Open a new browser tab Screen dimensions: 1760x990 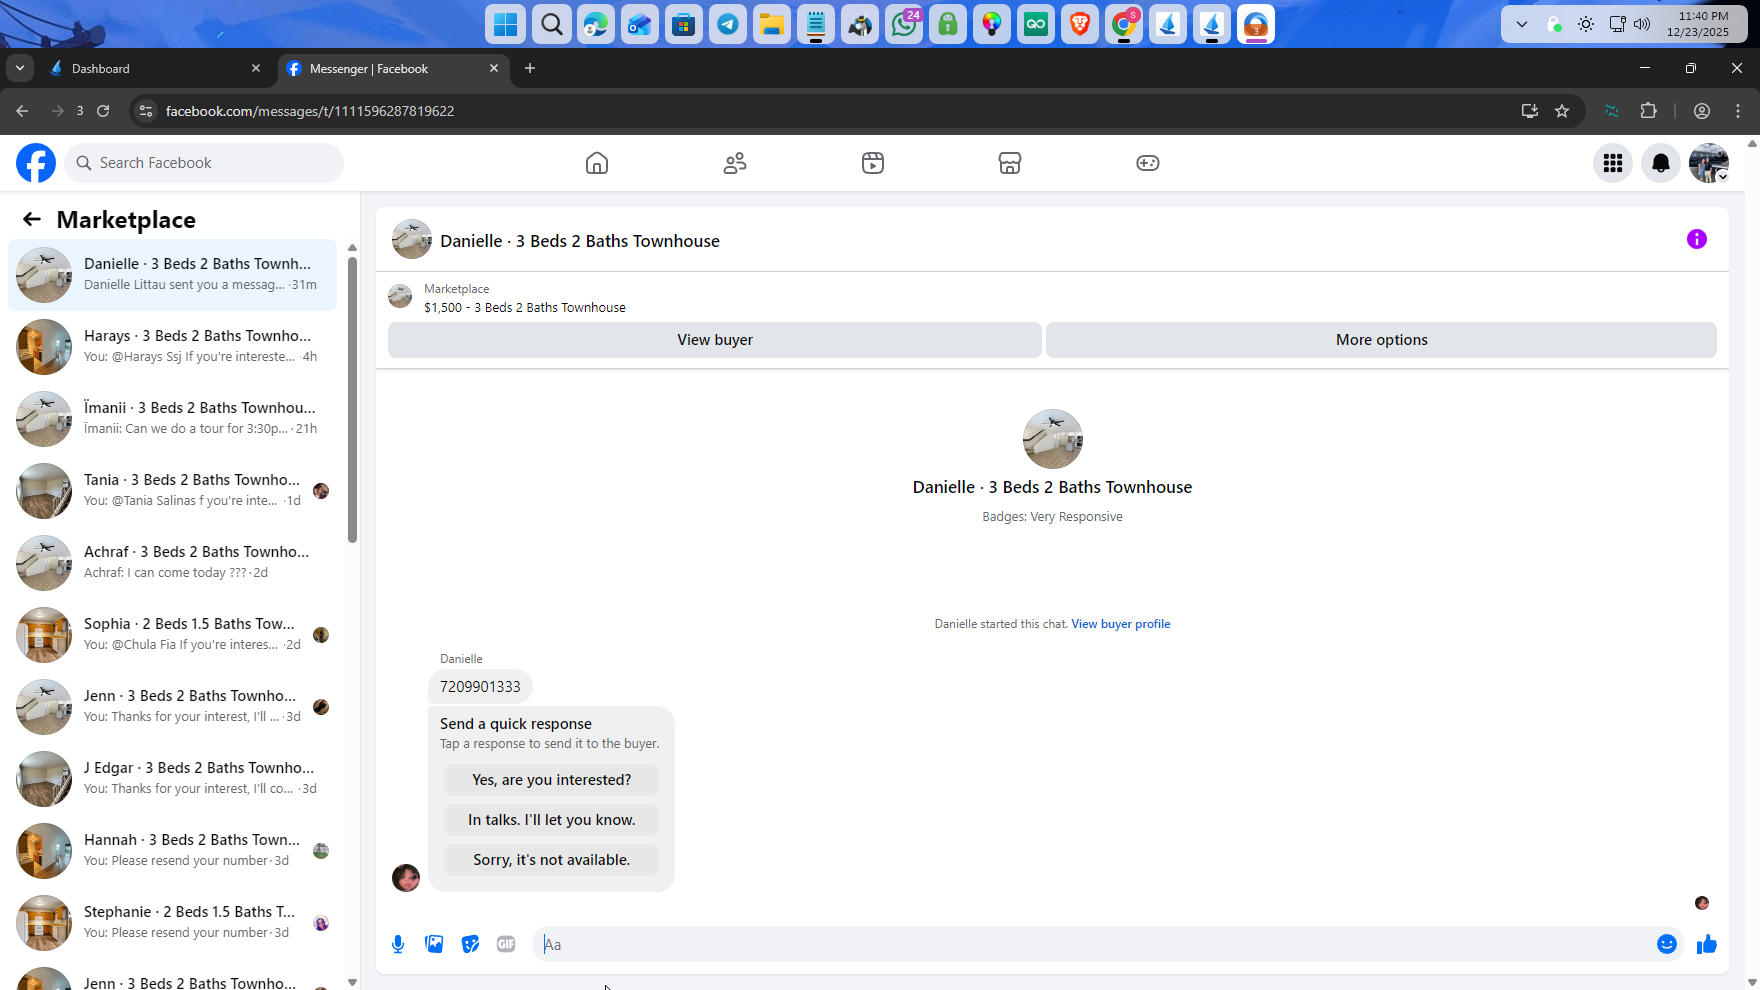[530, 68]
